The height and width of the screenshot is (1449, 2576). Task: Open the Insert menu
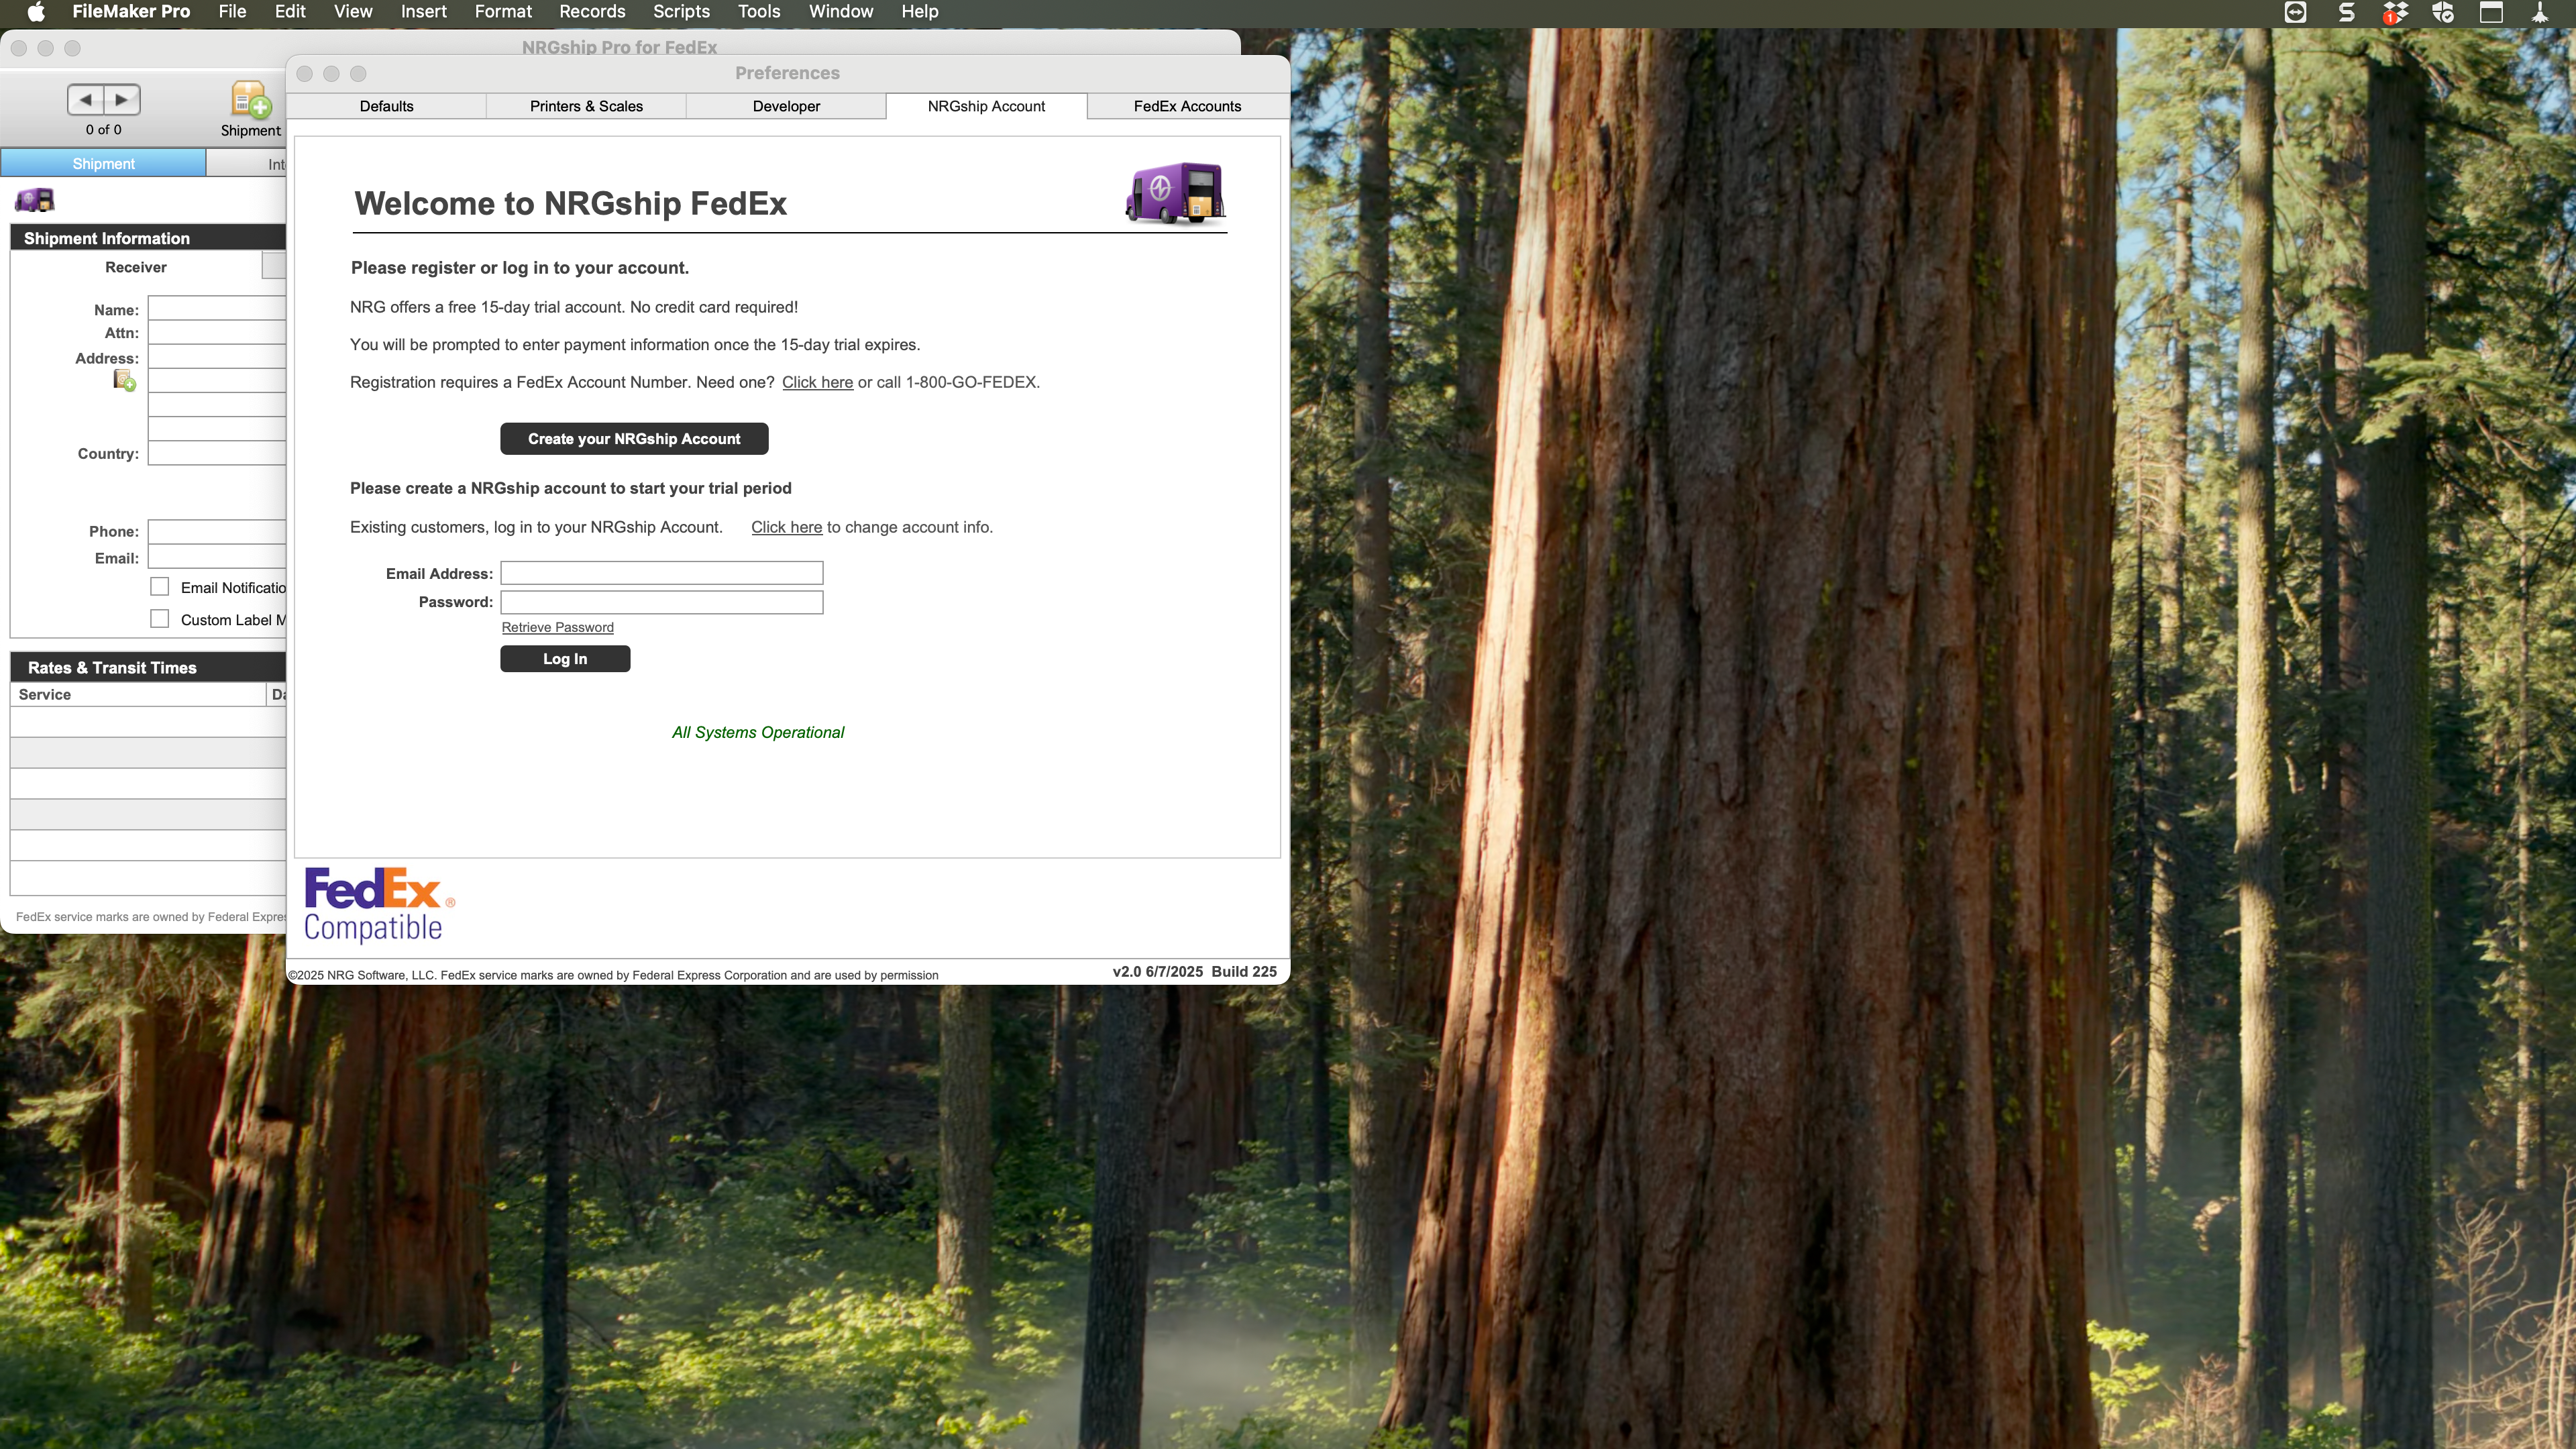click(x=424, y=12)
